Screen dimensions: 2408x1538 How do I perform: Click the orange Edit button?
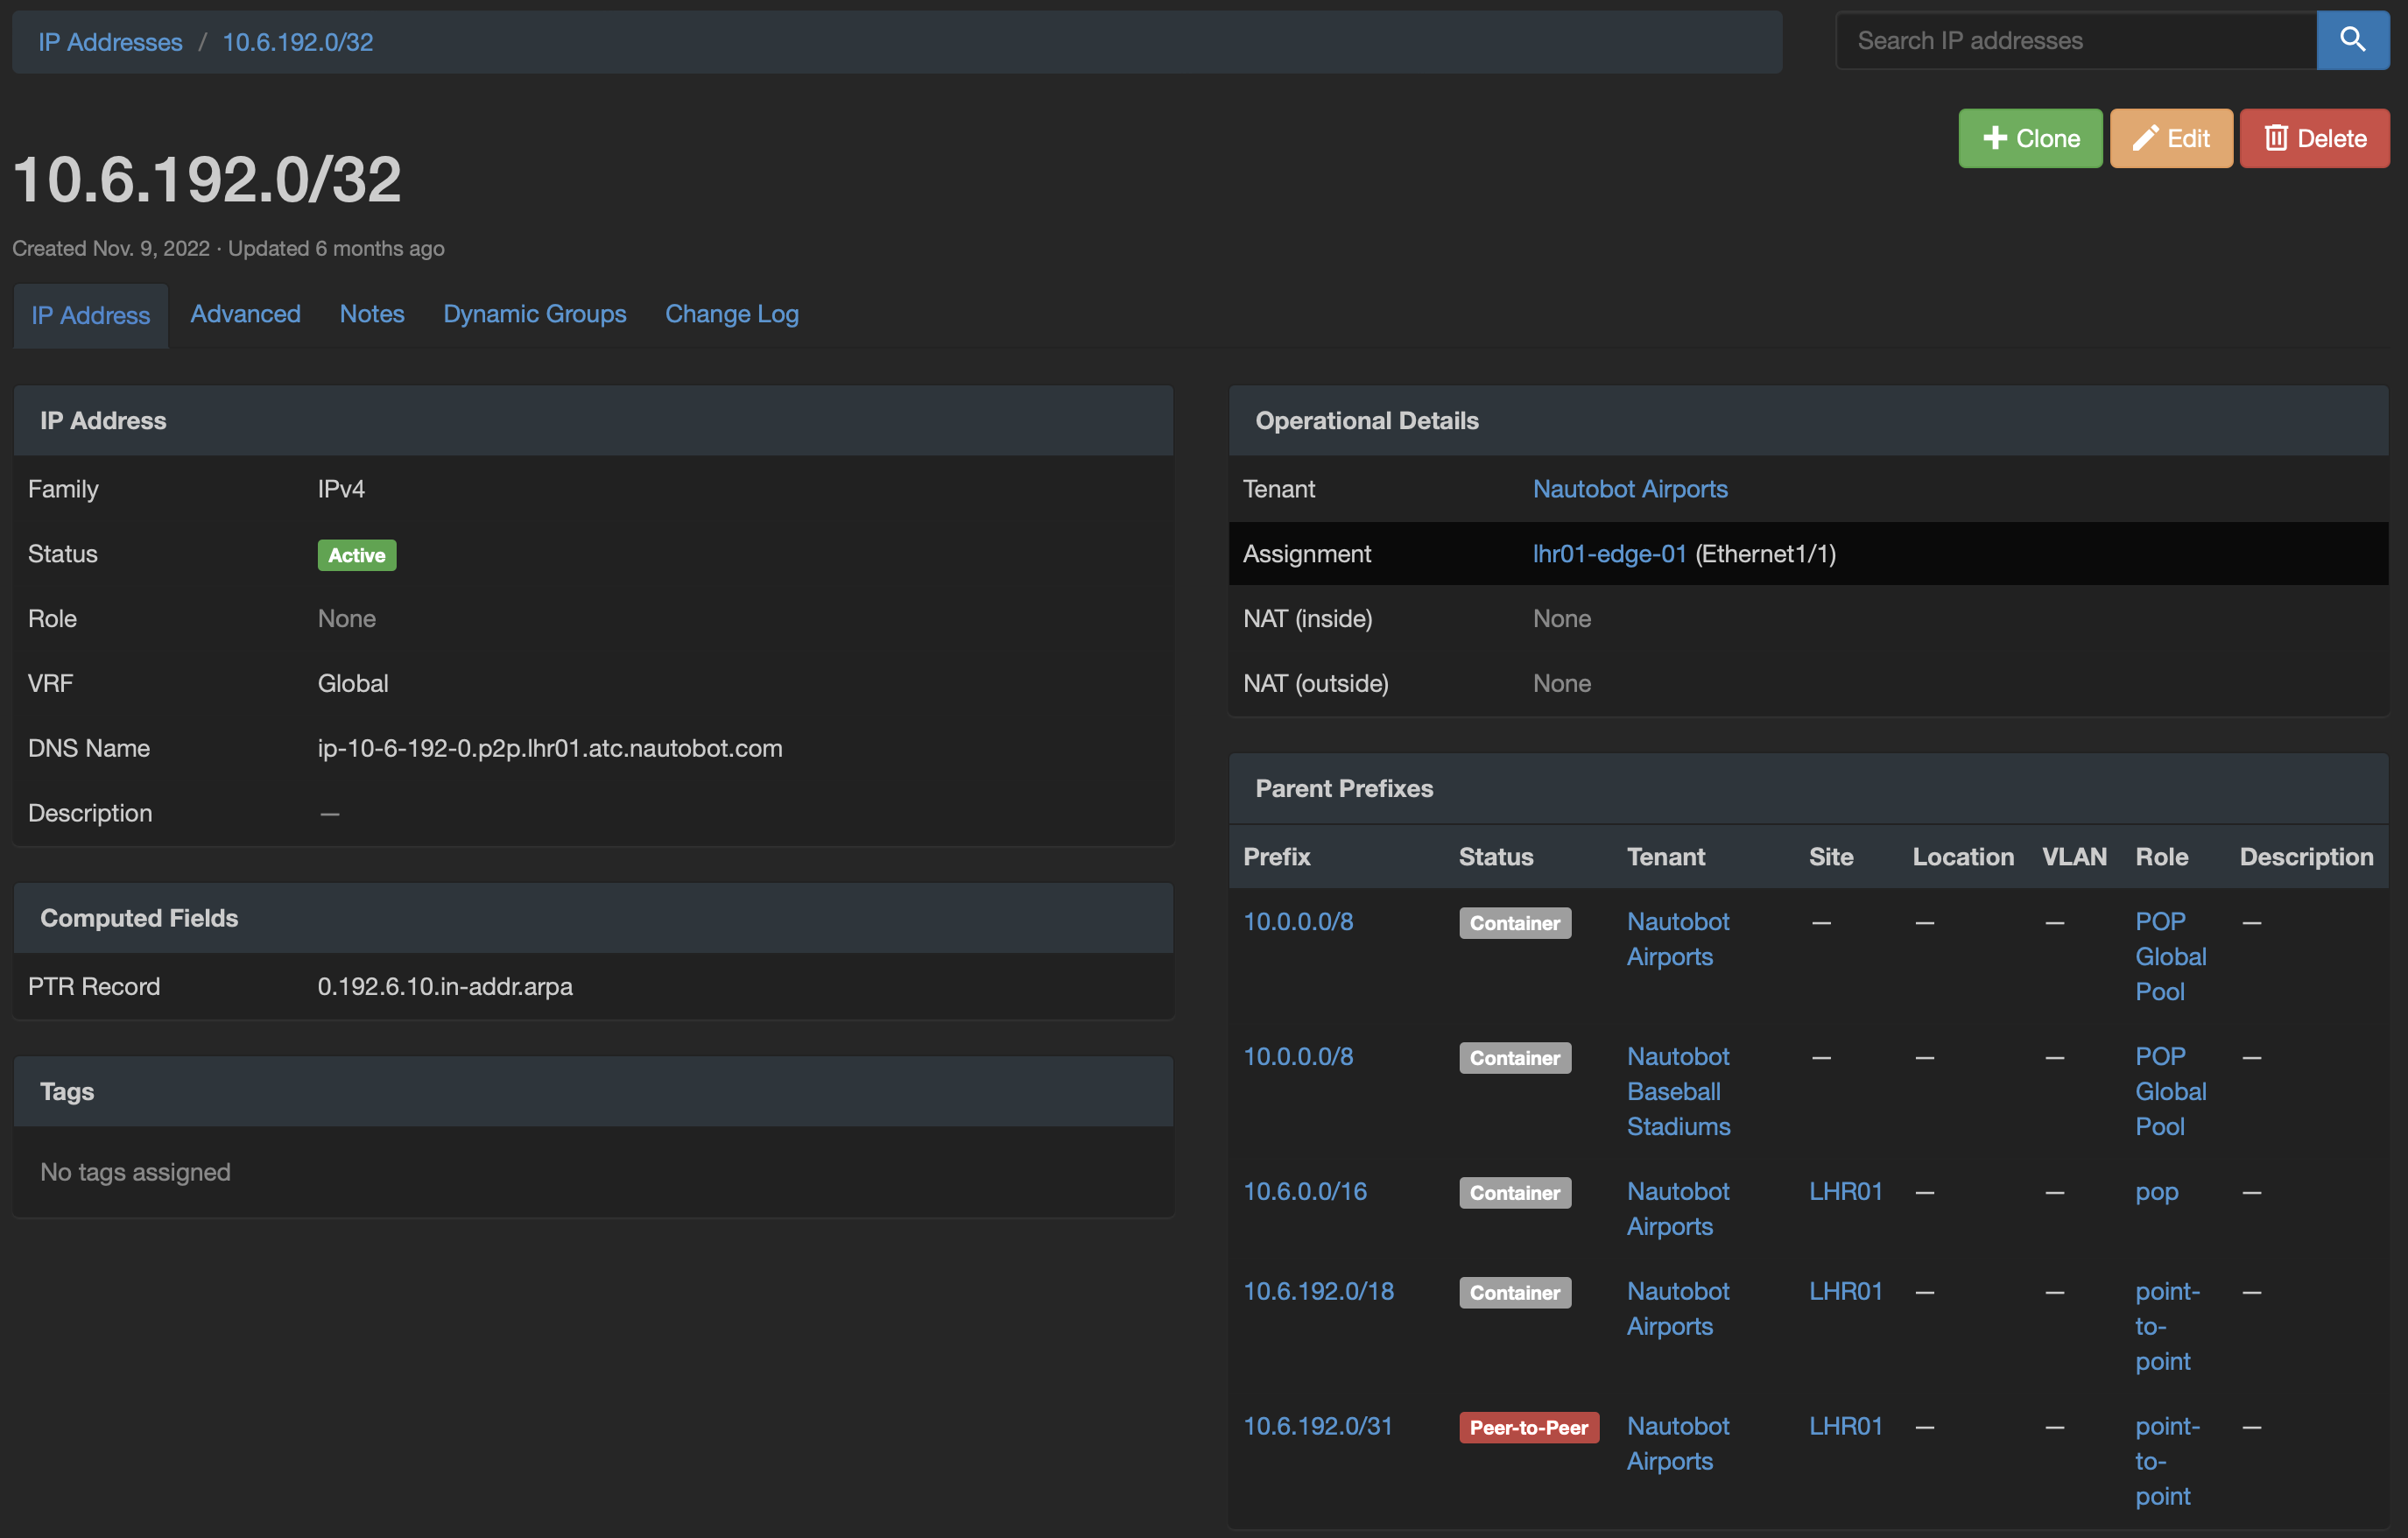coord(2170,138)
